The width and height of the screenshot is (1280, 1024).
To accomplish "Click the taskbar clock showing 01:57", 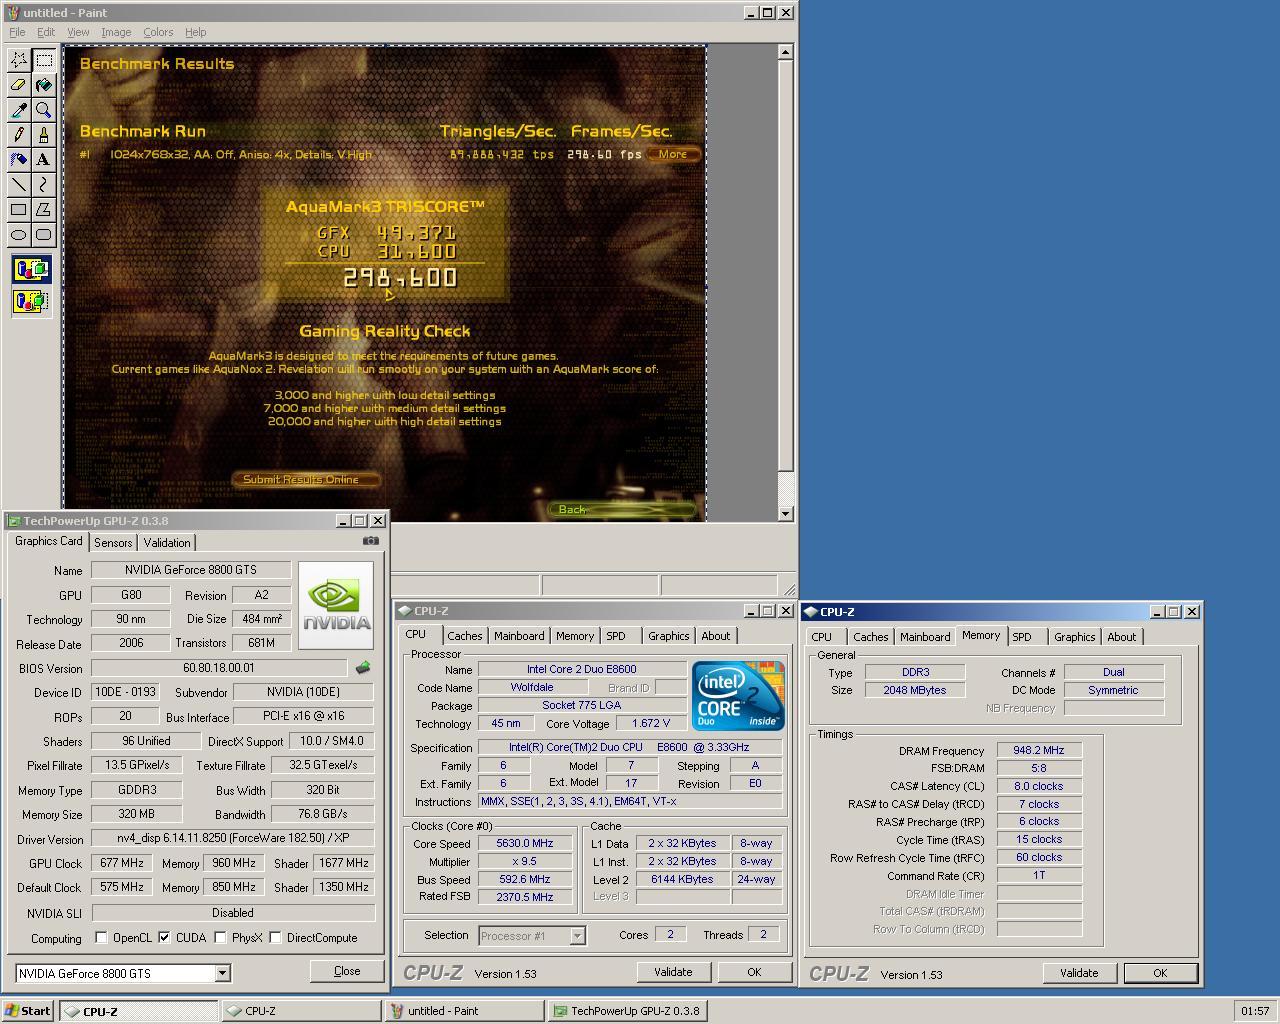I will (1255, 1011).
